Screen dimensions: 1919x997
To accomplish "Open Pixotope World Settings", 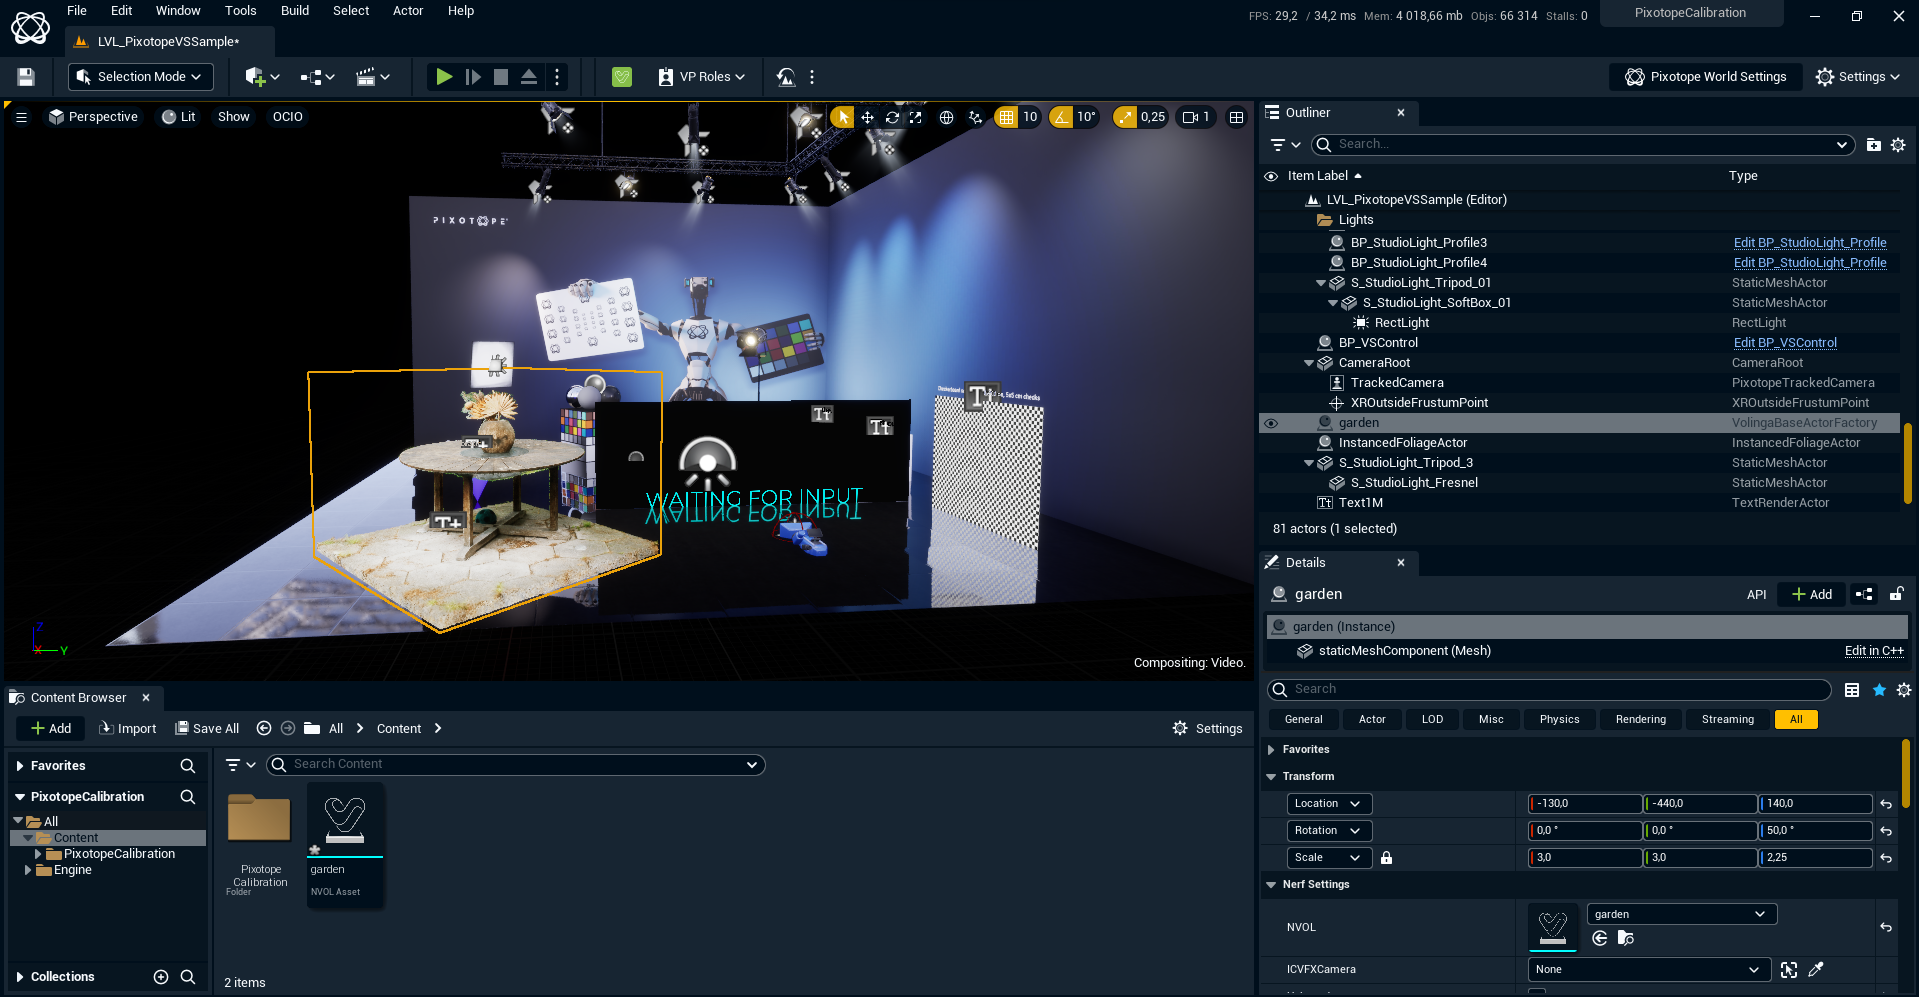I will pyautogui.click(x=1705, y=77).
